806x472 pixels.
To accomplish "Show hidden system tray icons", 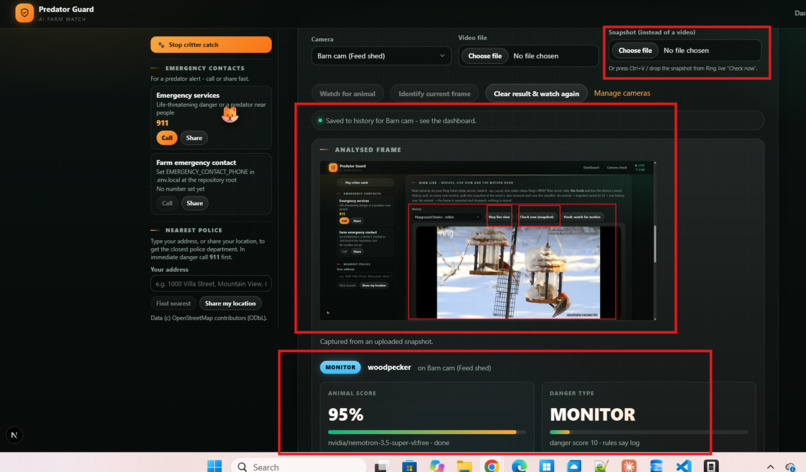I will tap(770, 467).
